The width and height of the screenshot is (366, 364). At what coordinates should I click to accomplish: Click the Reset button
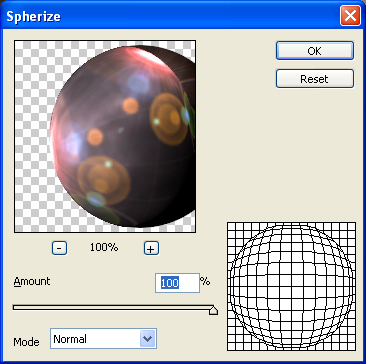coord(315,79)
